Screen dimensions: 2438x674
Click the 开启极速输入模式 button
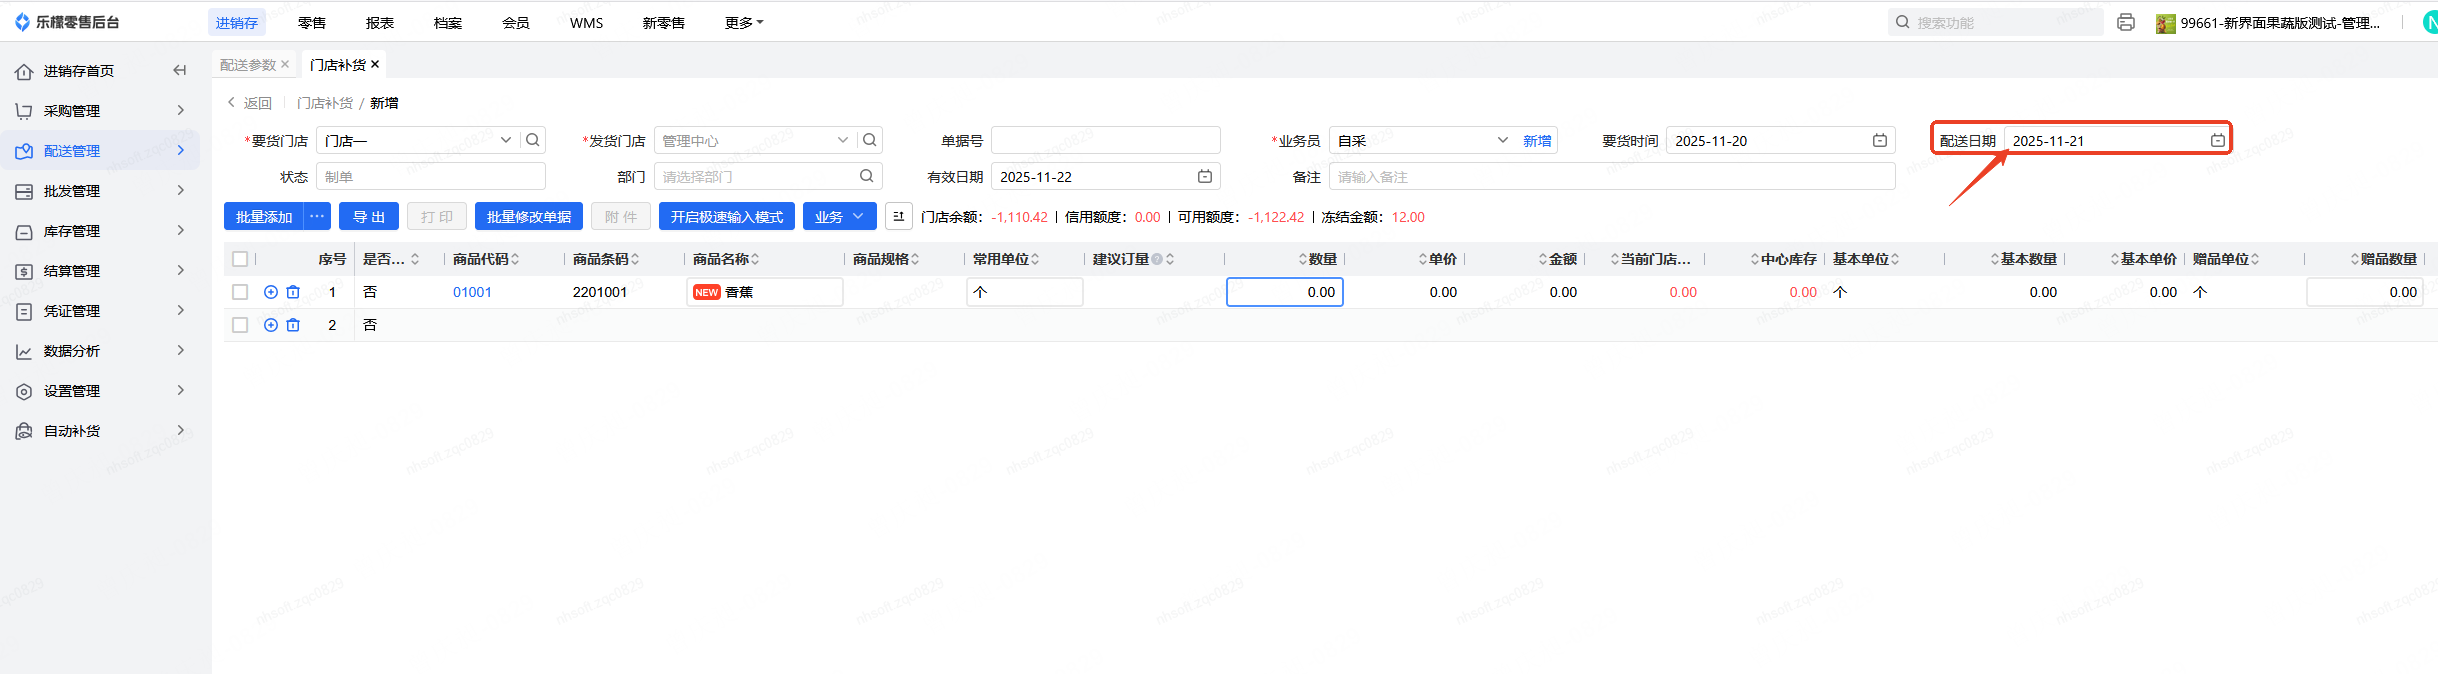click(x=727, y=216)
